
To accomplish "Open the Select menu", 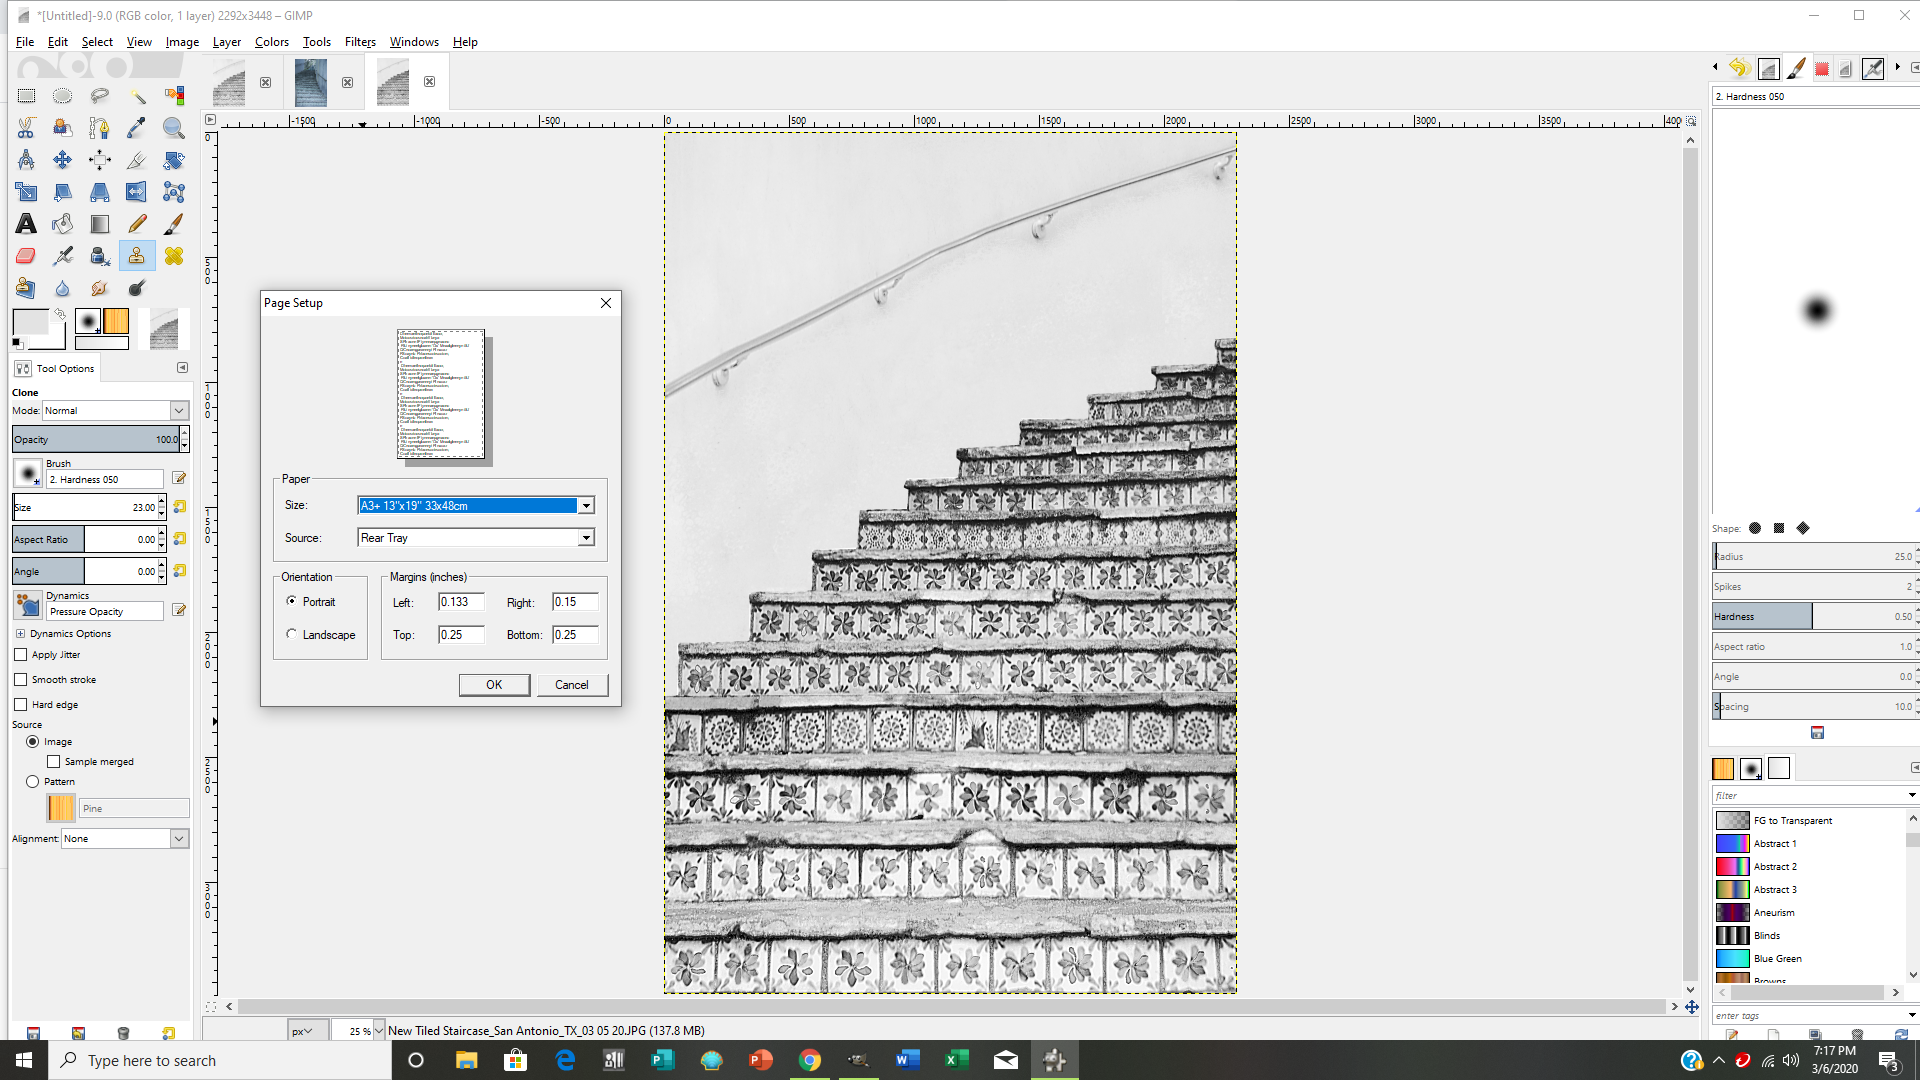I will 97,42.
